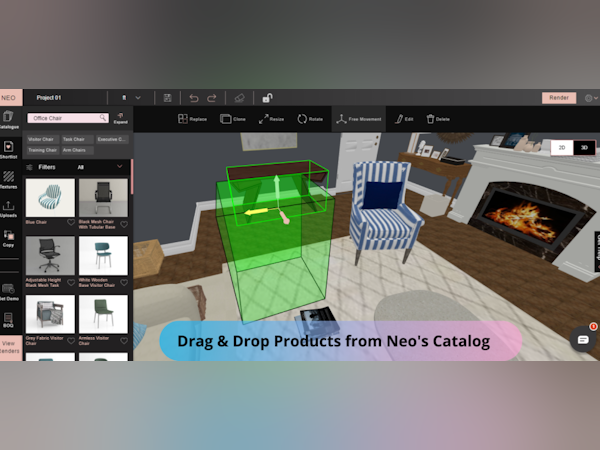
Task: Switch to 2D view
Action: (x=562, y=148)
